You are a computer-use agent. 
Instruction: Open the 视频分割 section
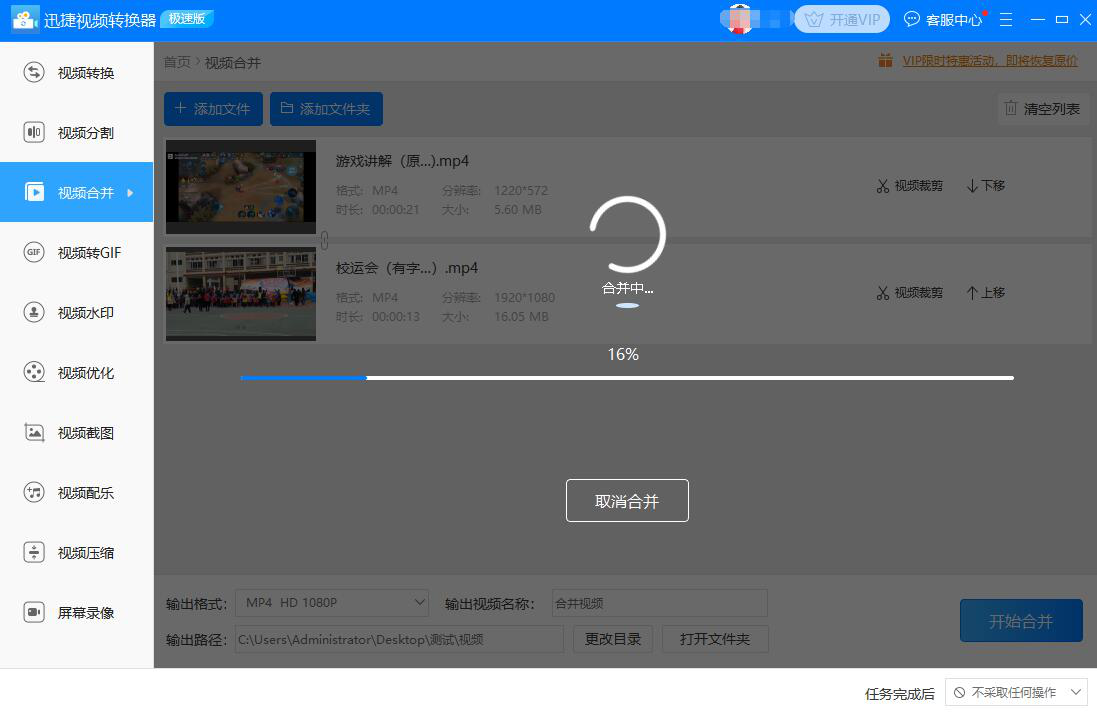coord(76,132)
